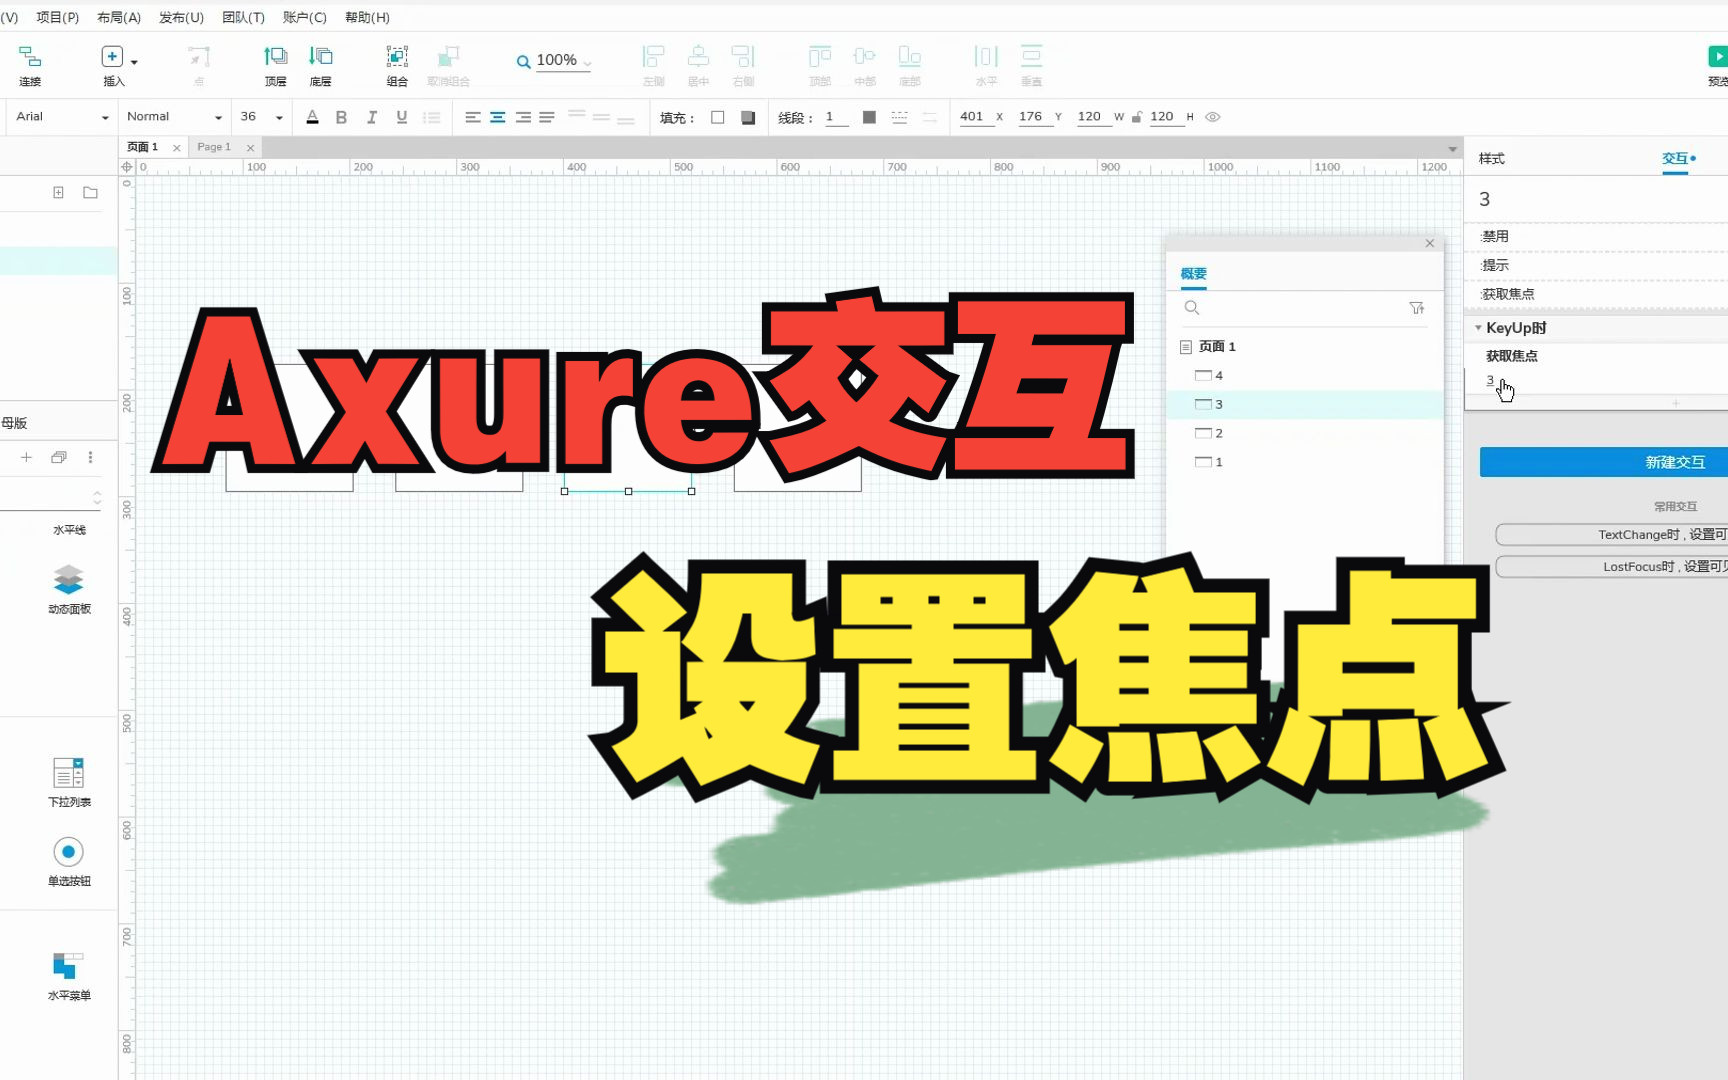This screenshot has width=1728, height=1080.
Task: Click the Y position field 176
Action: tap(1031, 117)
